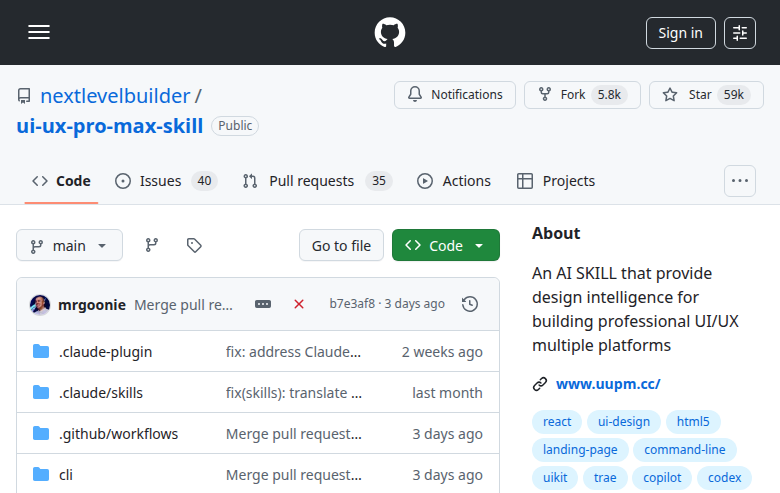Select the react topic tag
The image size is (780, 493).
tap(557, 422)
